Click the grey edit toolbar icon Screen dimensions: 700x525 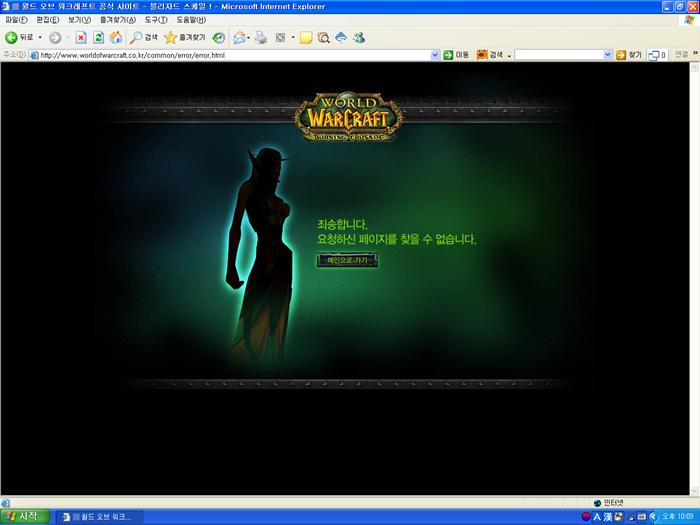point(280,38)
